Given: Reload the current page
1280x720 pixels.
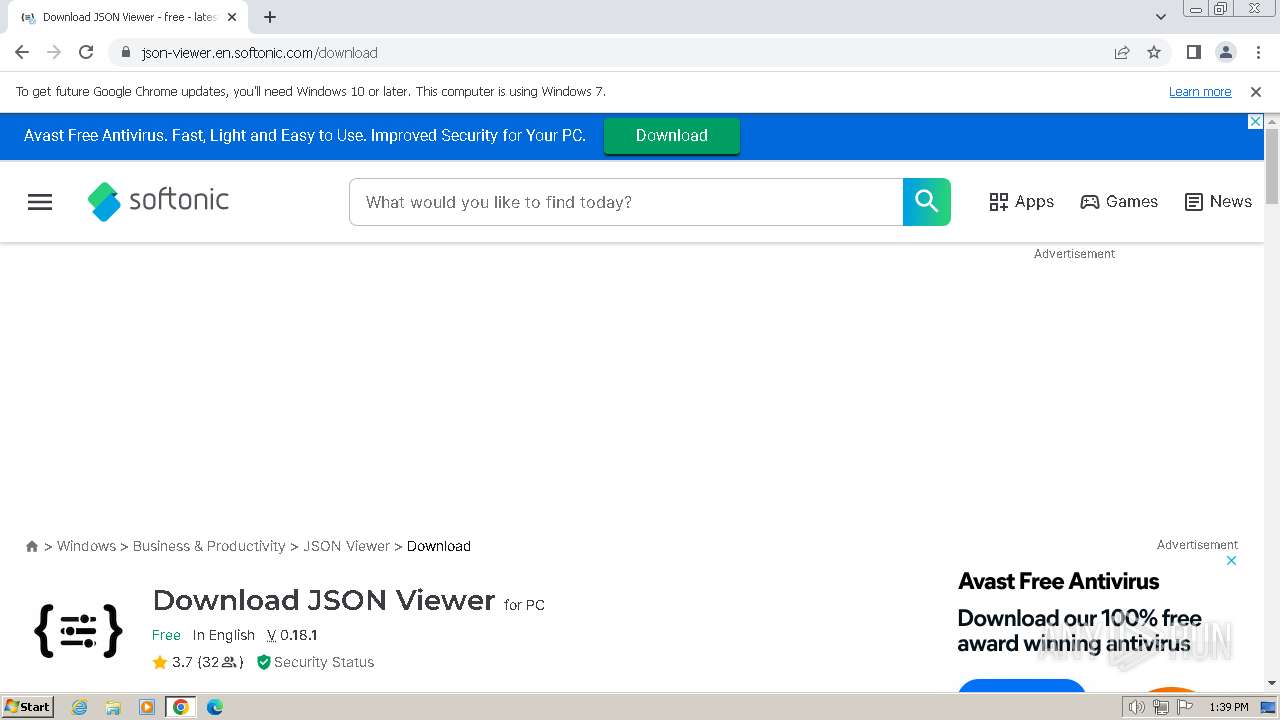Looking at the screenshot, I should point(86,52).
